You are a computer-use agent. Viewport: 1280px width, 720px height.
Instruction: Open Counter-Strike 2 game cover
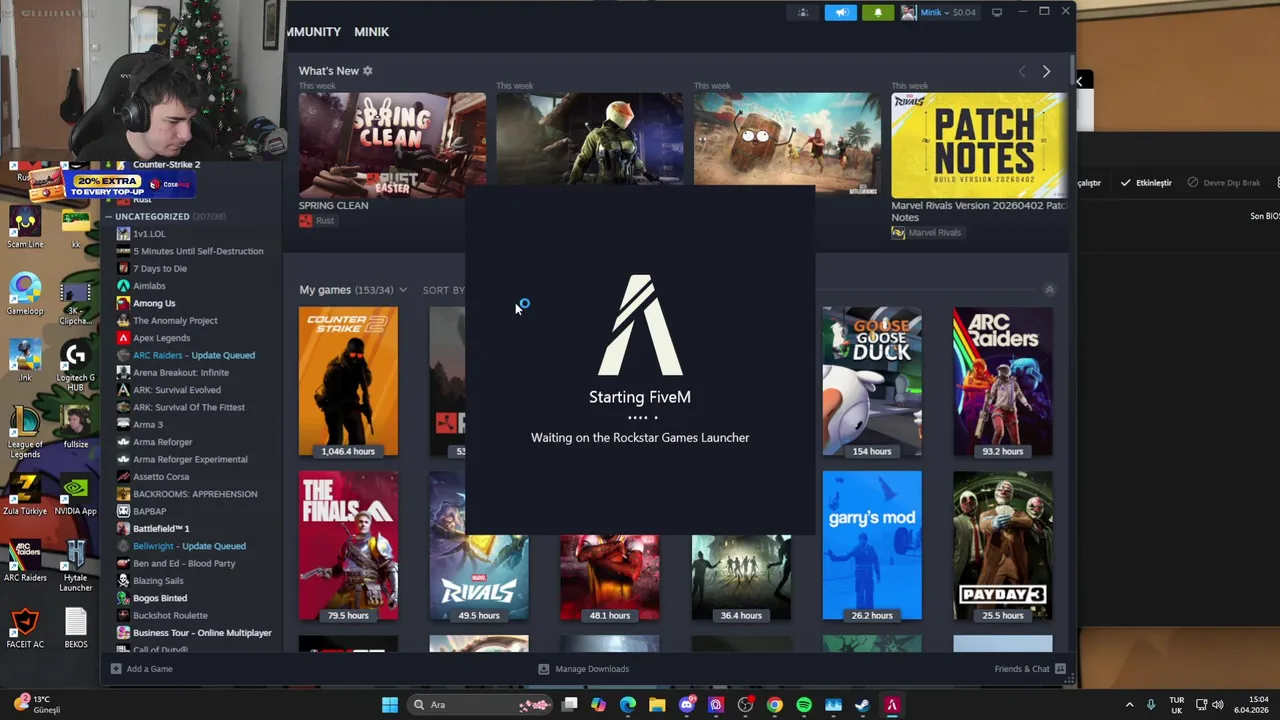348,381
